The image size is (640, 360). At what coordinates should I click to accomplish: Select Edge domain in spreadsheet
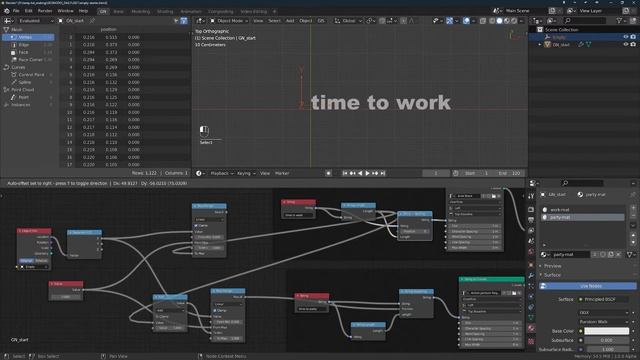[28, 45]
